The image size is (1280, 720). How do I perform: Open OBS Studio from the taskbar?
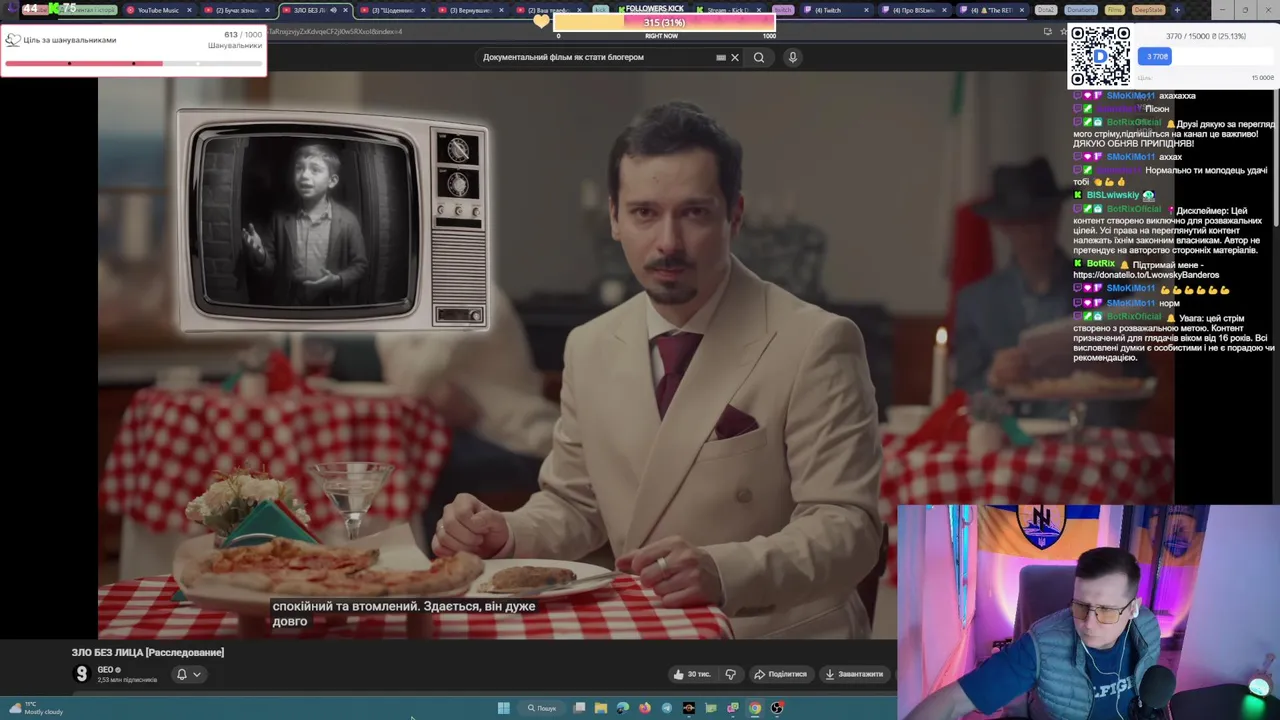click(777, 708)
